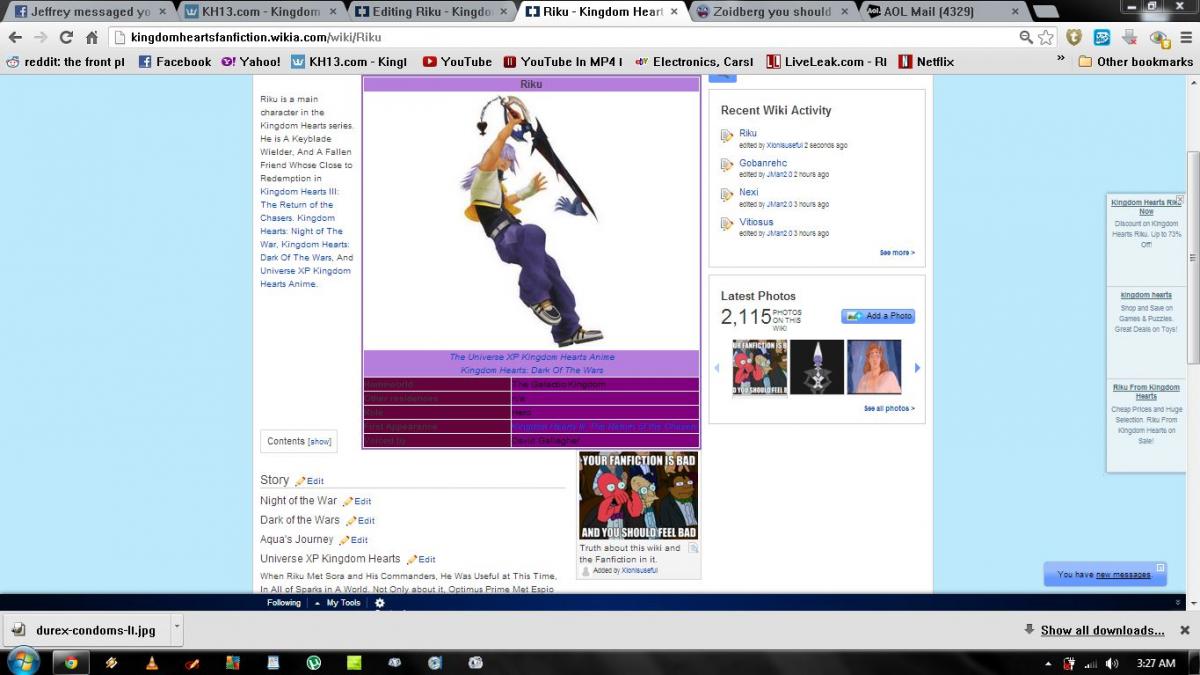Launch VLC media player from taskbar

(151, 662)
